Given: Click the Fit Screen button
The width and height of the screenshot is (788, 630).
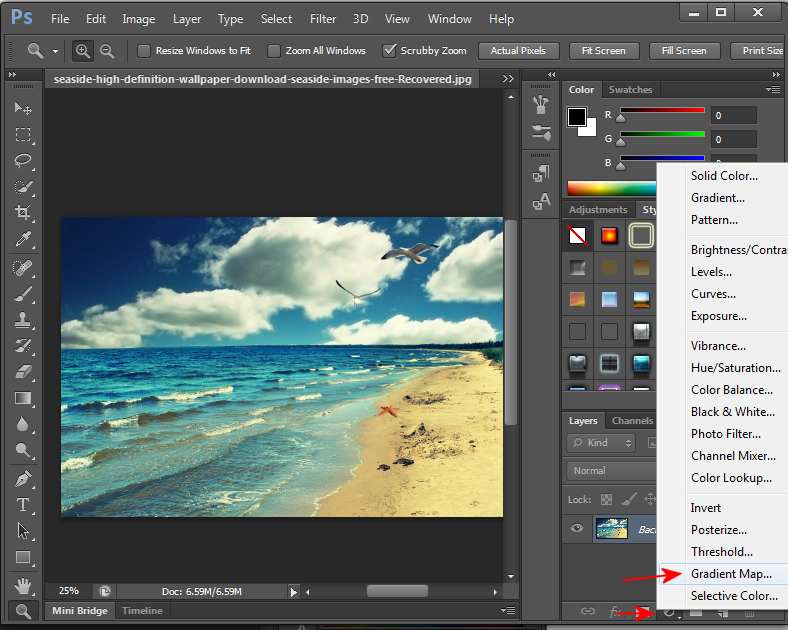Looking at the screenshot, I should (x=603, y=50).
